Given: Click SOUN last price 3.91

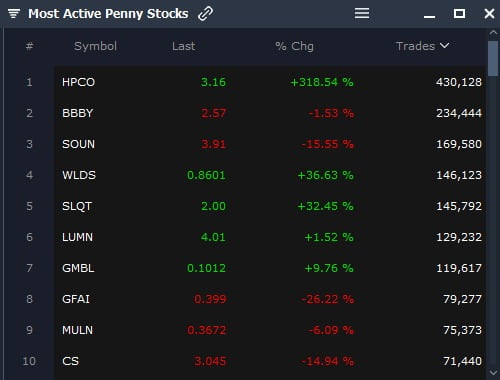Looking at the screenshot, I should tap(213, 144).
